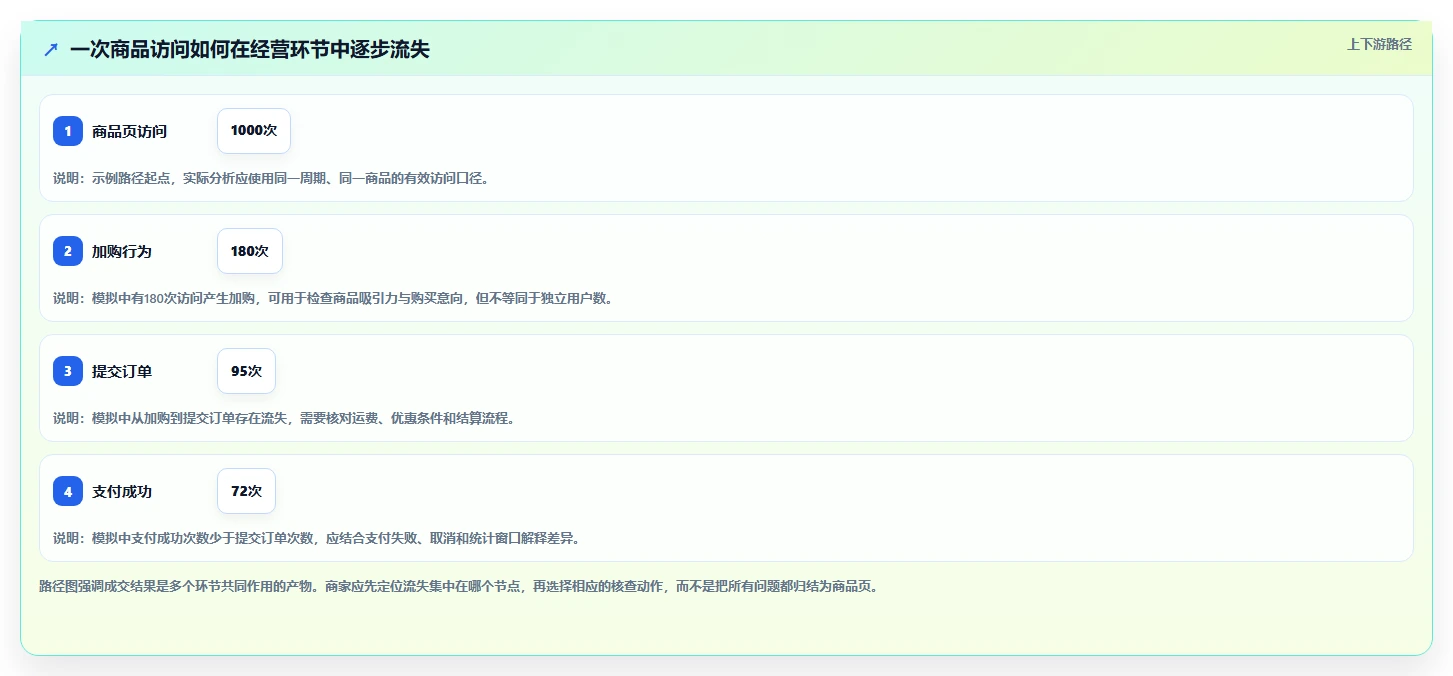Click the 180次 value chip
Image resolution: width=1453 pixels, height=676 pixels.
pos(250,251)
